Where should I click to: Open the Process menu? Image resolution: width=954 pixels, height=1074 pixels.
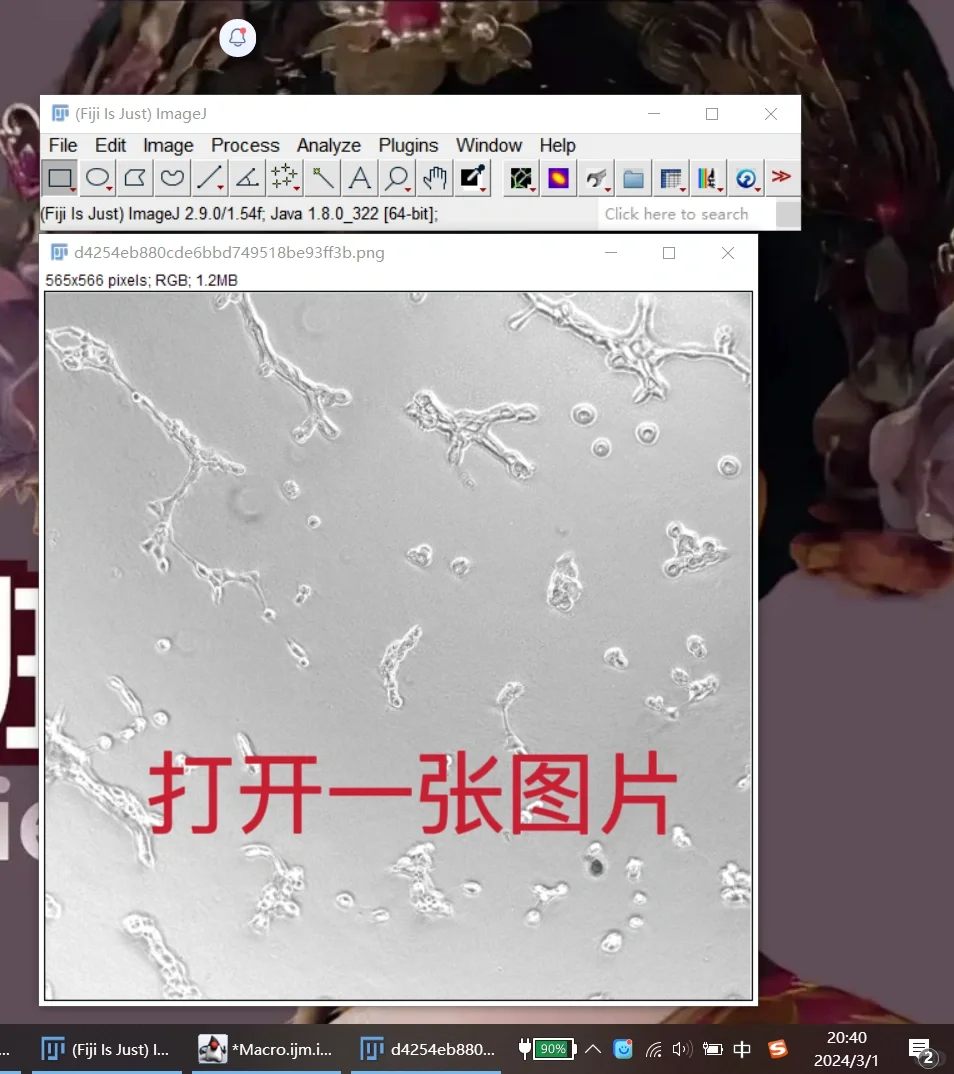pyautogui.click(x=245, y=145)
